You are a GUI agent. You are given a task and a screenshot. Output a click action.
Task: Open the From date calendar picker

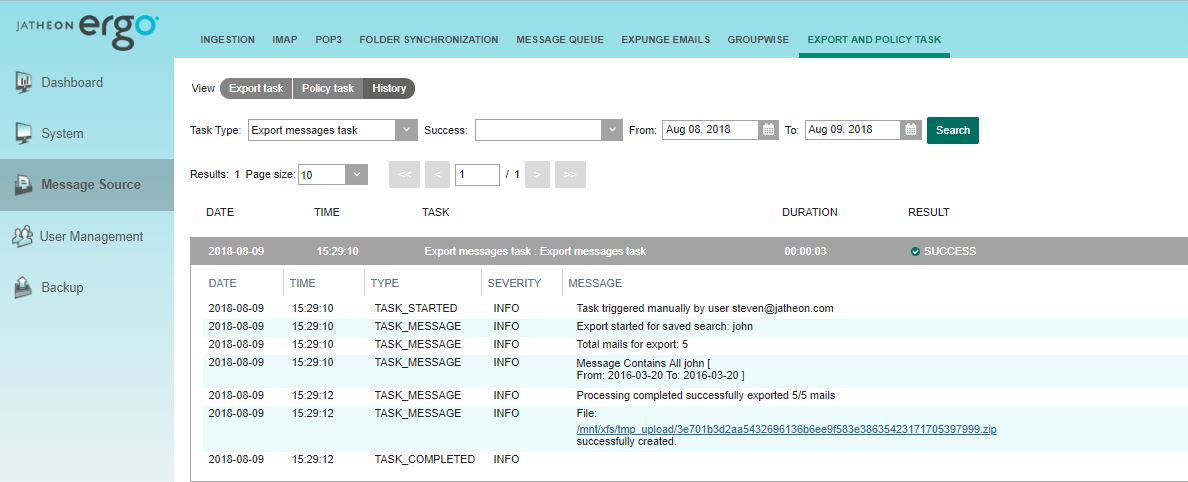(768, 130)
